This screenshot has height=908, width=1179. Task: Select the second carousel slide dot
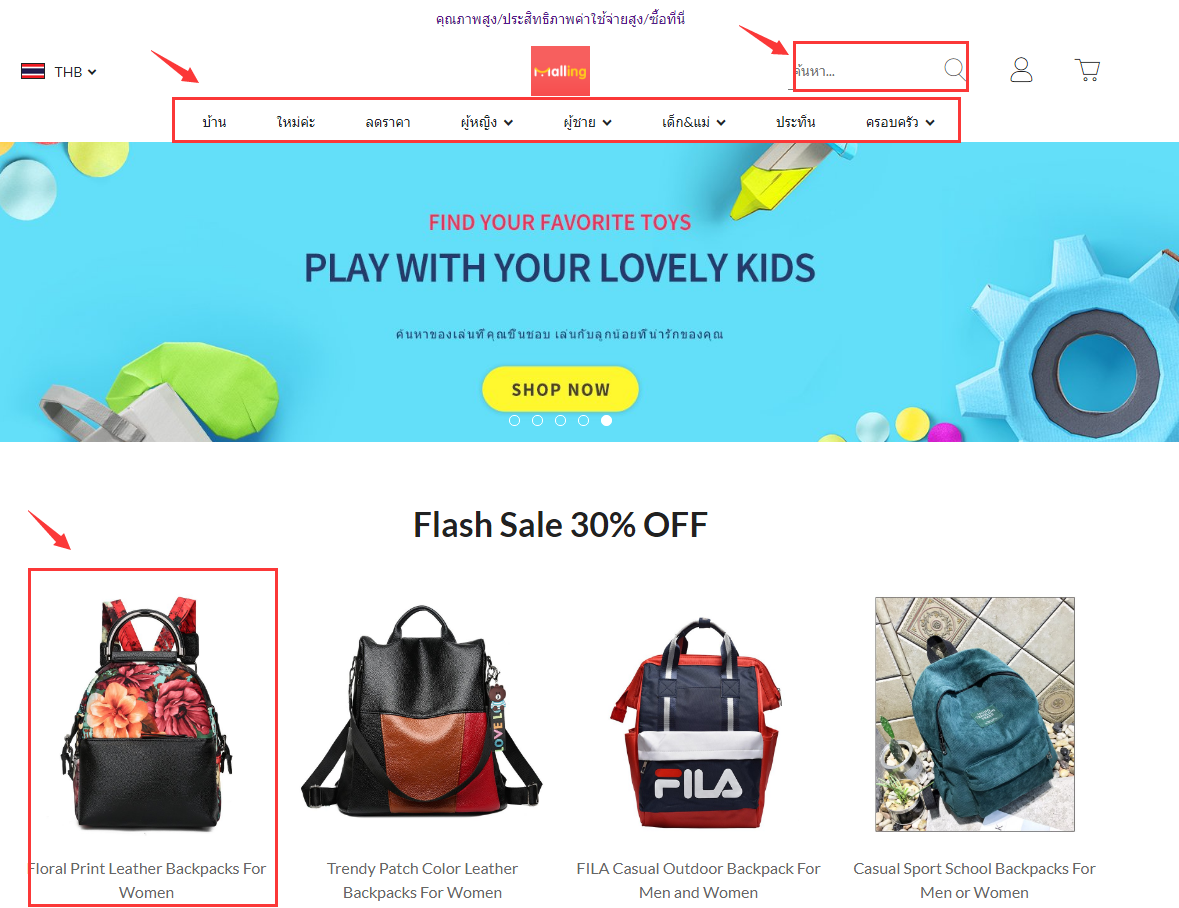click(x=538, y=421)
